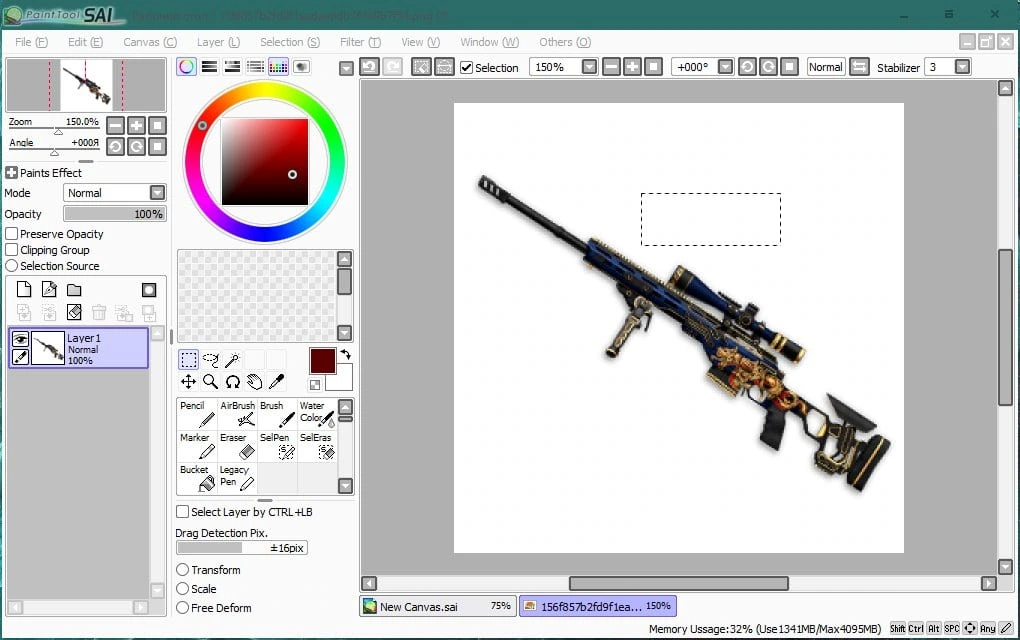Create a new normal layer
Viewport: 1020px width, 640px height.
pyautogui.click(x=24, y=289)
